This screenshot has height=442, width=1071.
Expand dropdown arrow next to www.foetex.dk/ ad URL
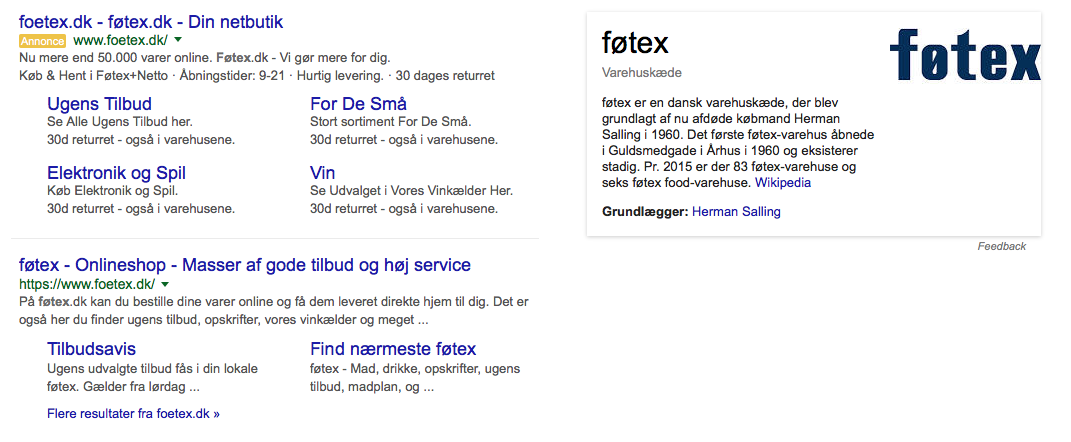click(x=178, y=40)
